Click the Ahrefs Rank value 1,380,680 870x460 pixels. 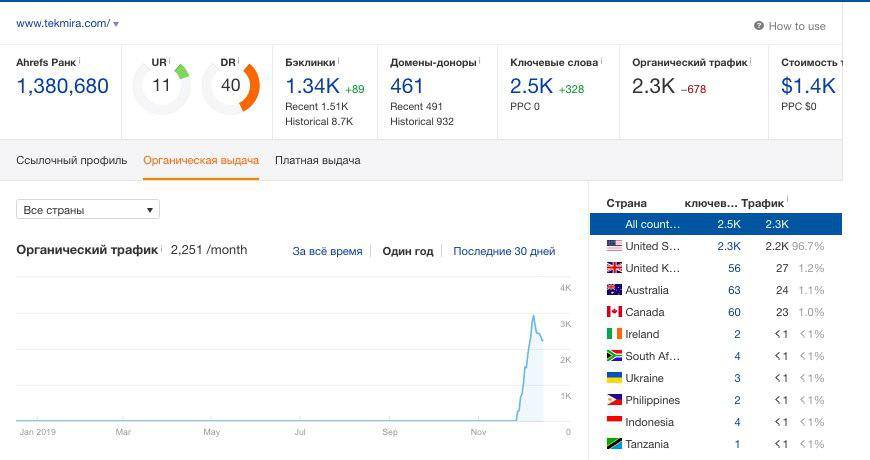63,86
